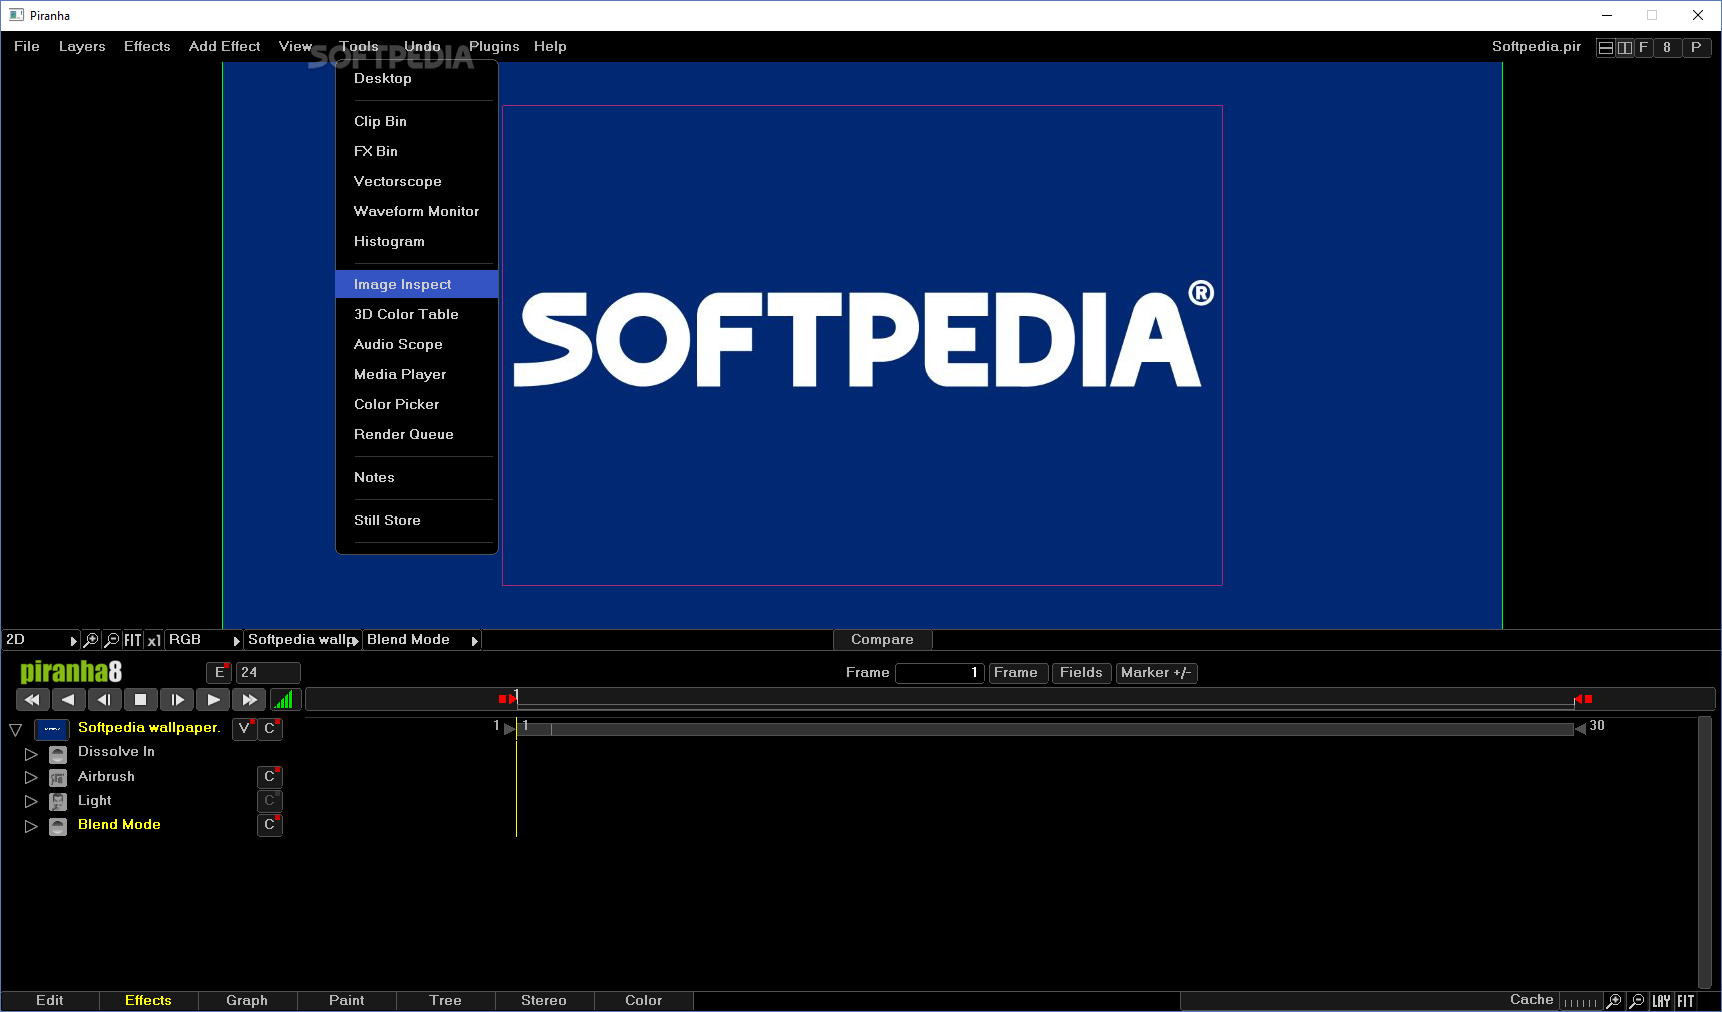Toggle C on Softpedia wallpaper layer
1722x1012 pixels.
[x=270, y=729]
